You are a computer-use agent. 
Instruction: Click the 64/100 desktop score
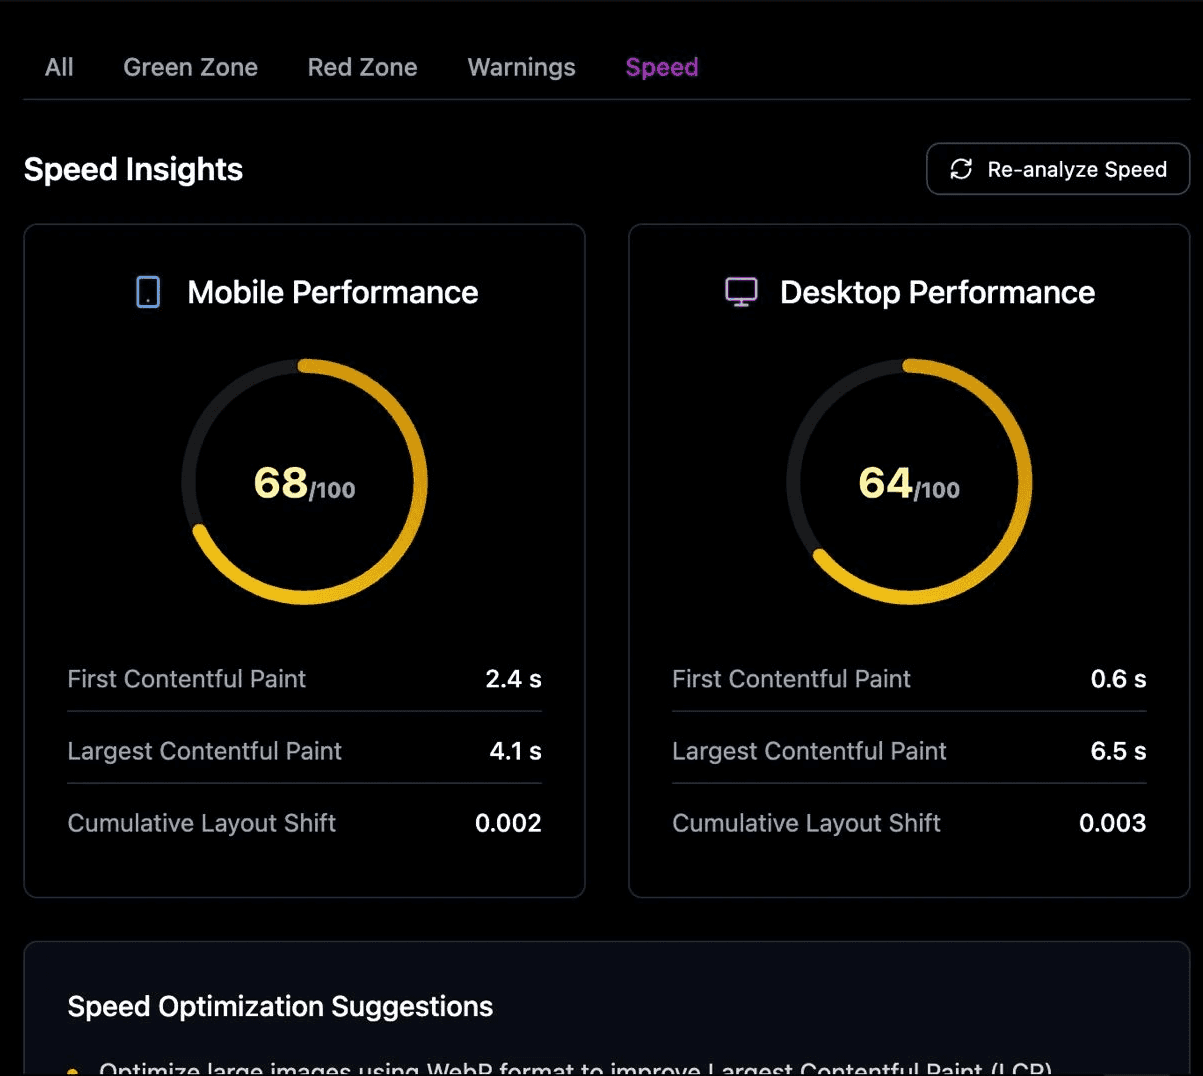click(909, 485)
